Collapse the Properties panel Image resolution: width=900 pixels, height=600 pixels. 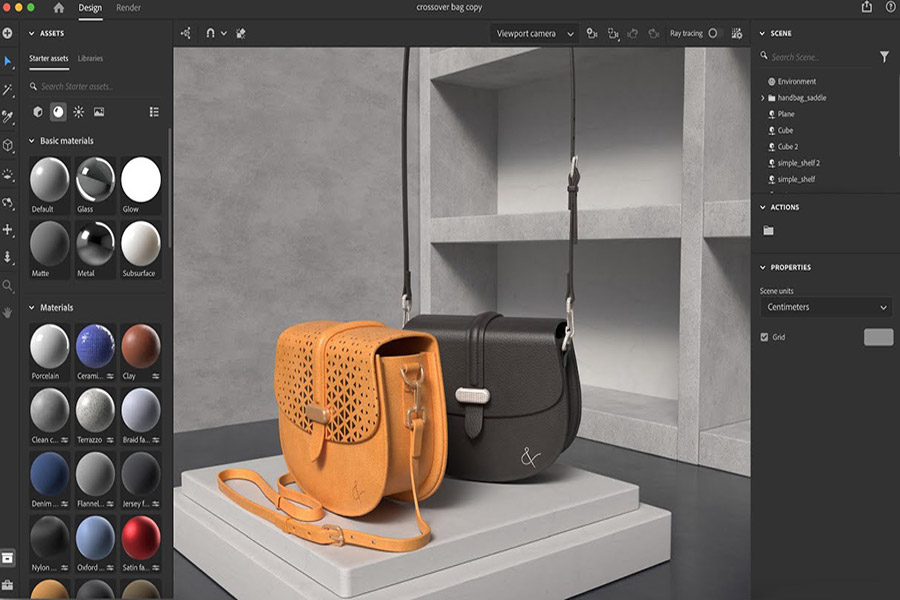pyautogui.click(x=762, y=268)
